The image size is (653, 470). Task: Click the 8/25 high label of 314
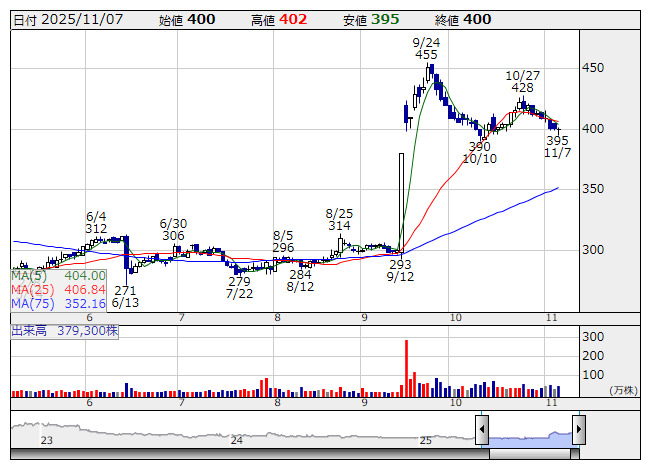pos(340,220)
